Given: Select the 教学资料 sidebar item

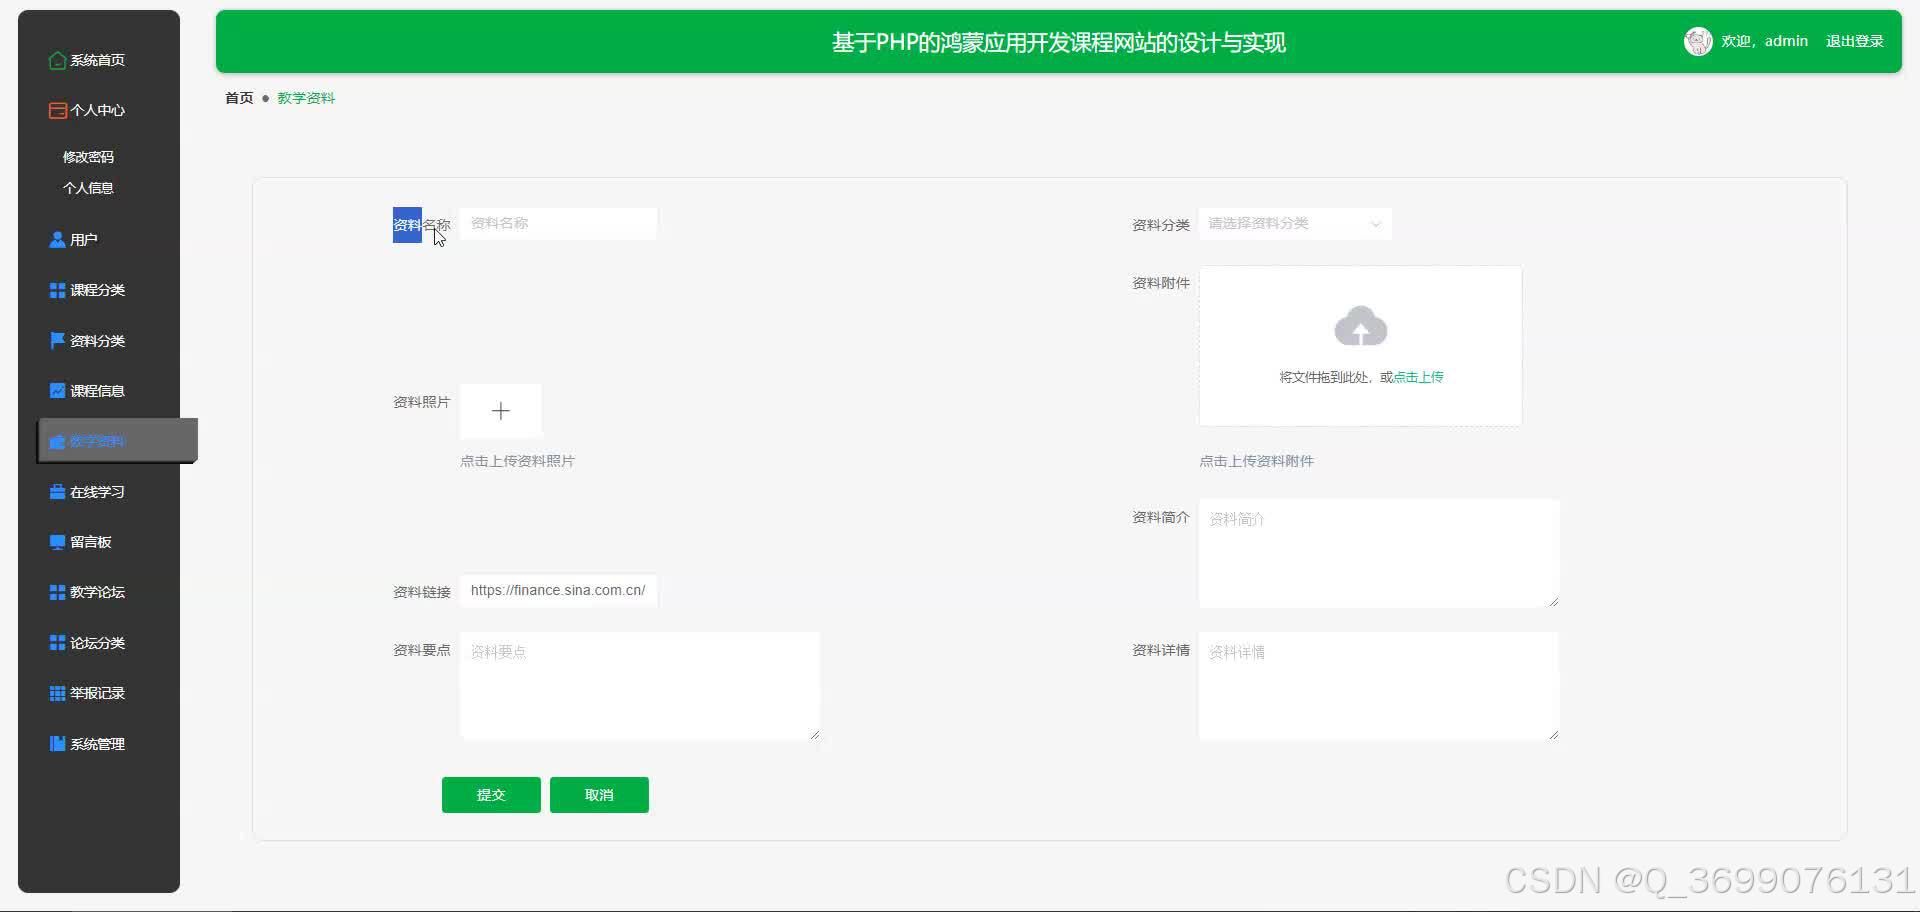Looking at the screenshot, I should 118,441.
